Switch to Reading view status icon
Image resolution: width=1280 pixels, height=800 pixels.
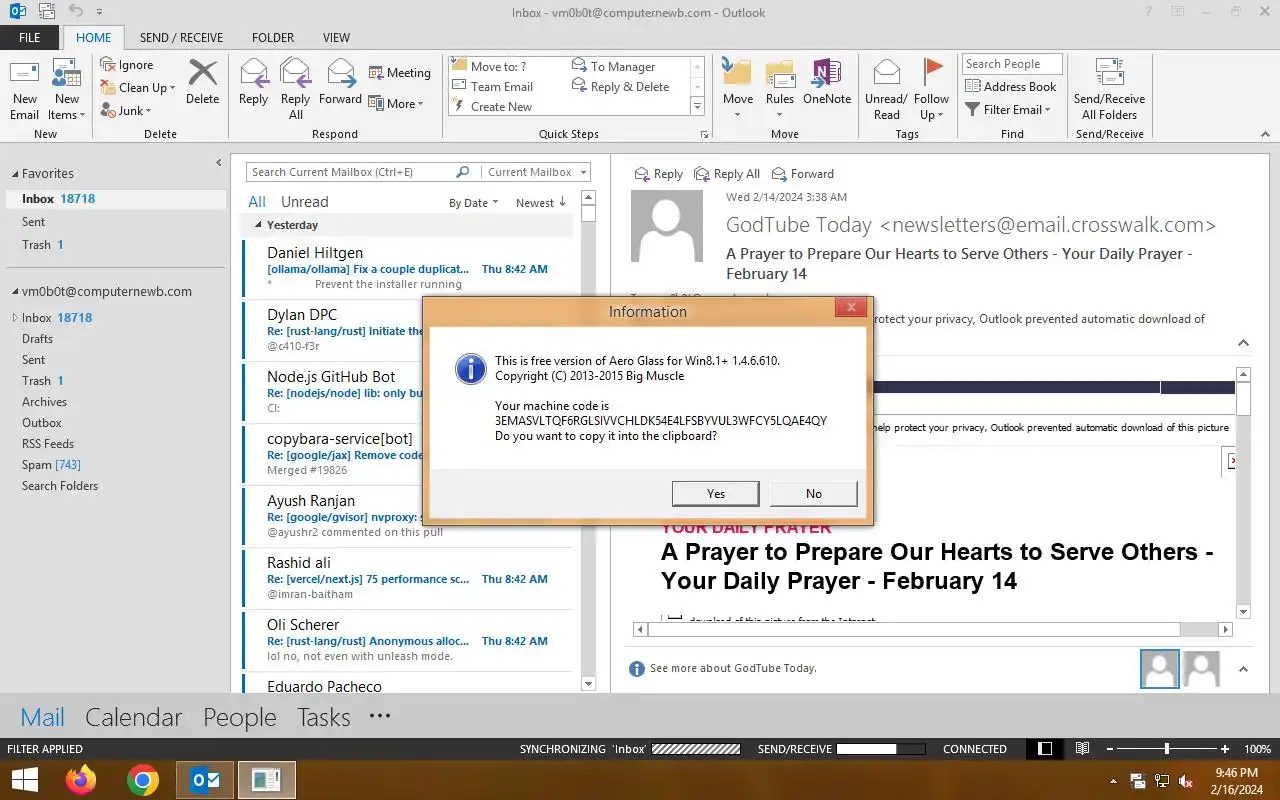tap(1082, 748)
